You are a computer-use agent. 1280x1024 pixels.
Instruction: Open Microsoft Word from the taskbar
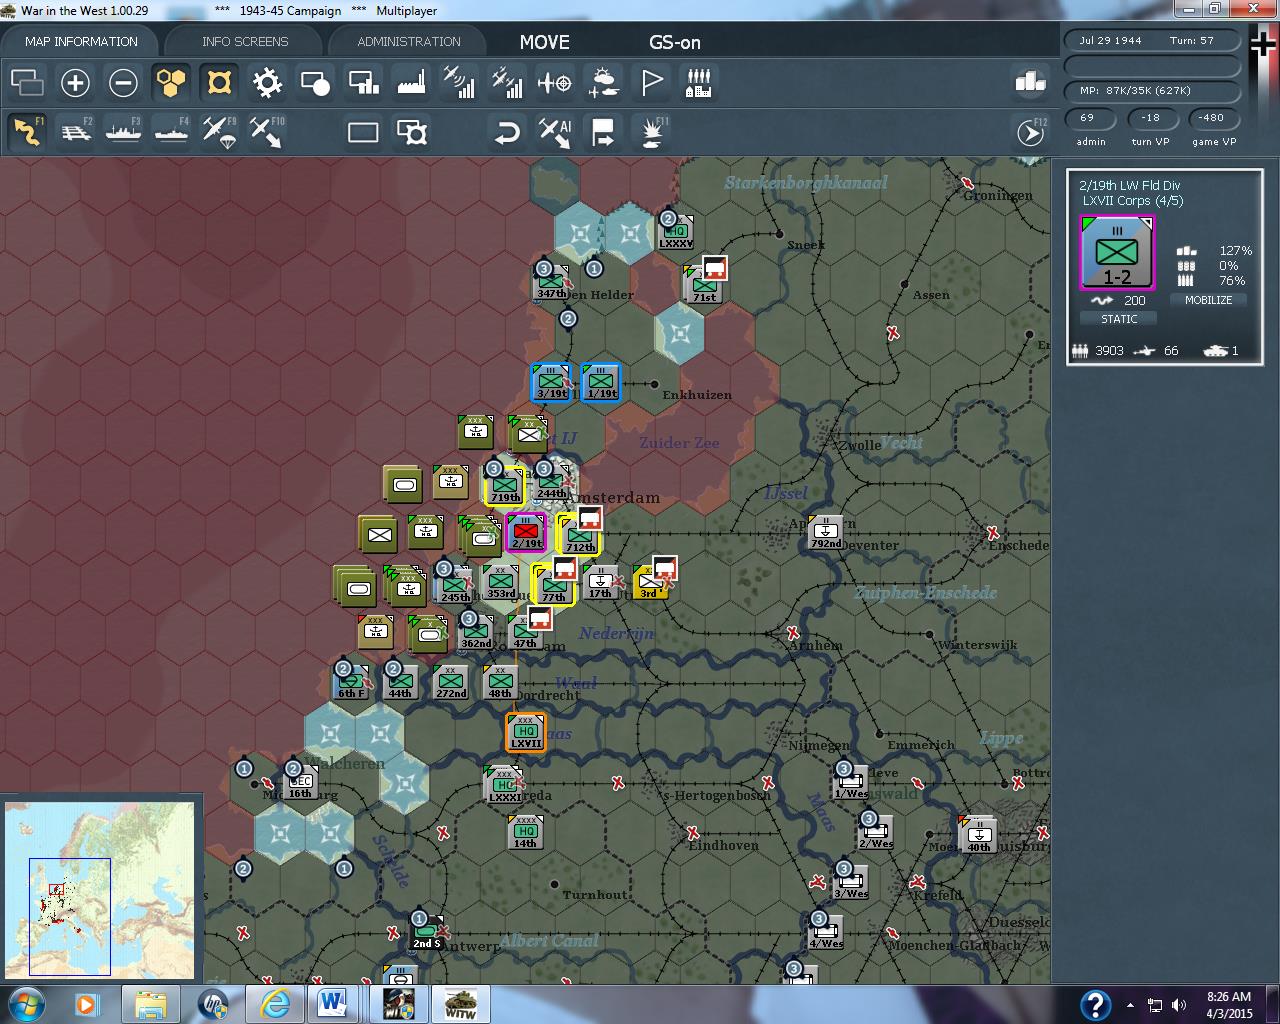coord(333,1003)
